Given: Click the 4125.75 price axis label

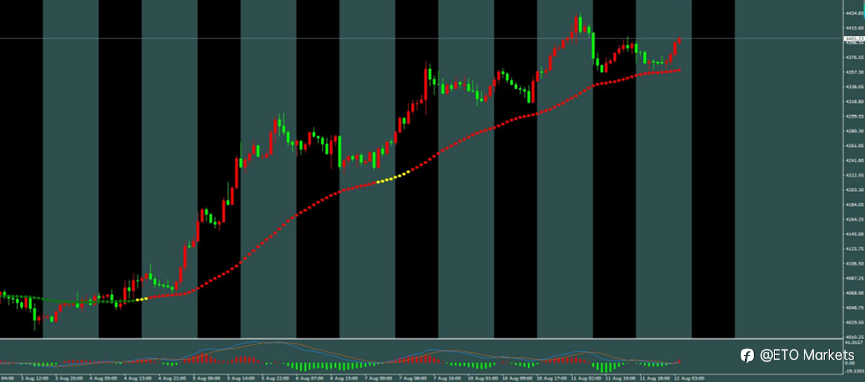Looking at the screenshot, I should [x=855, y=249].
